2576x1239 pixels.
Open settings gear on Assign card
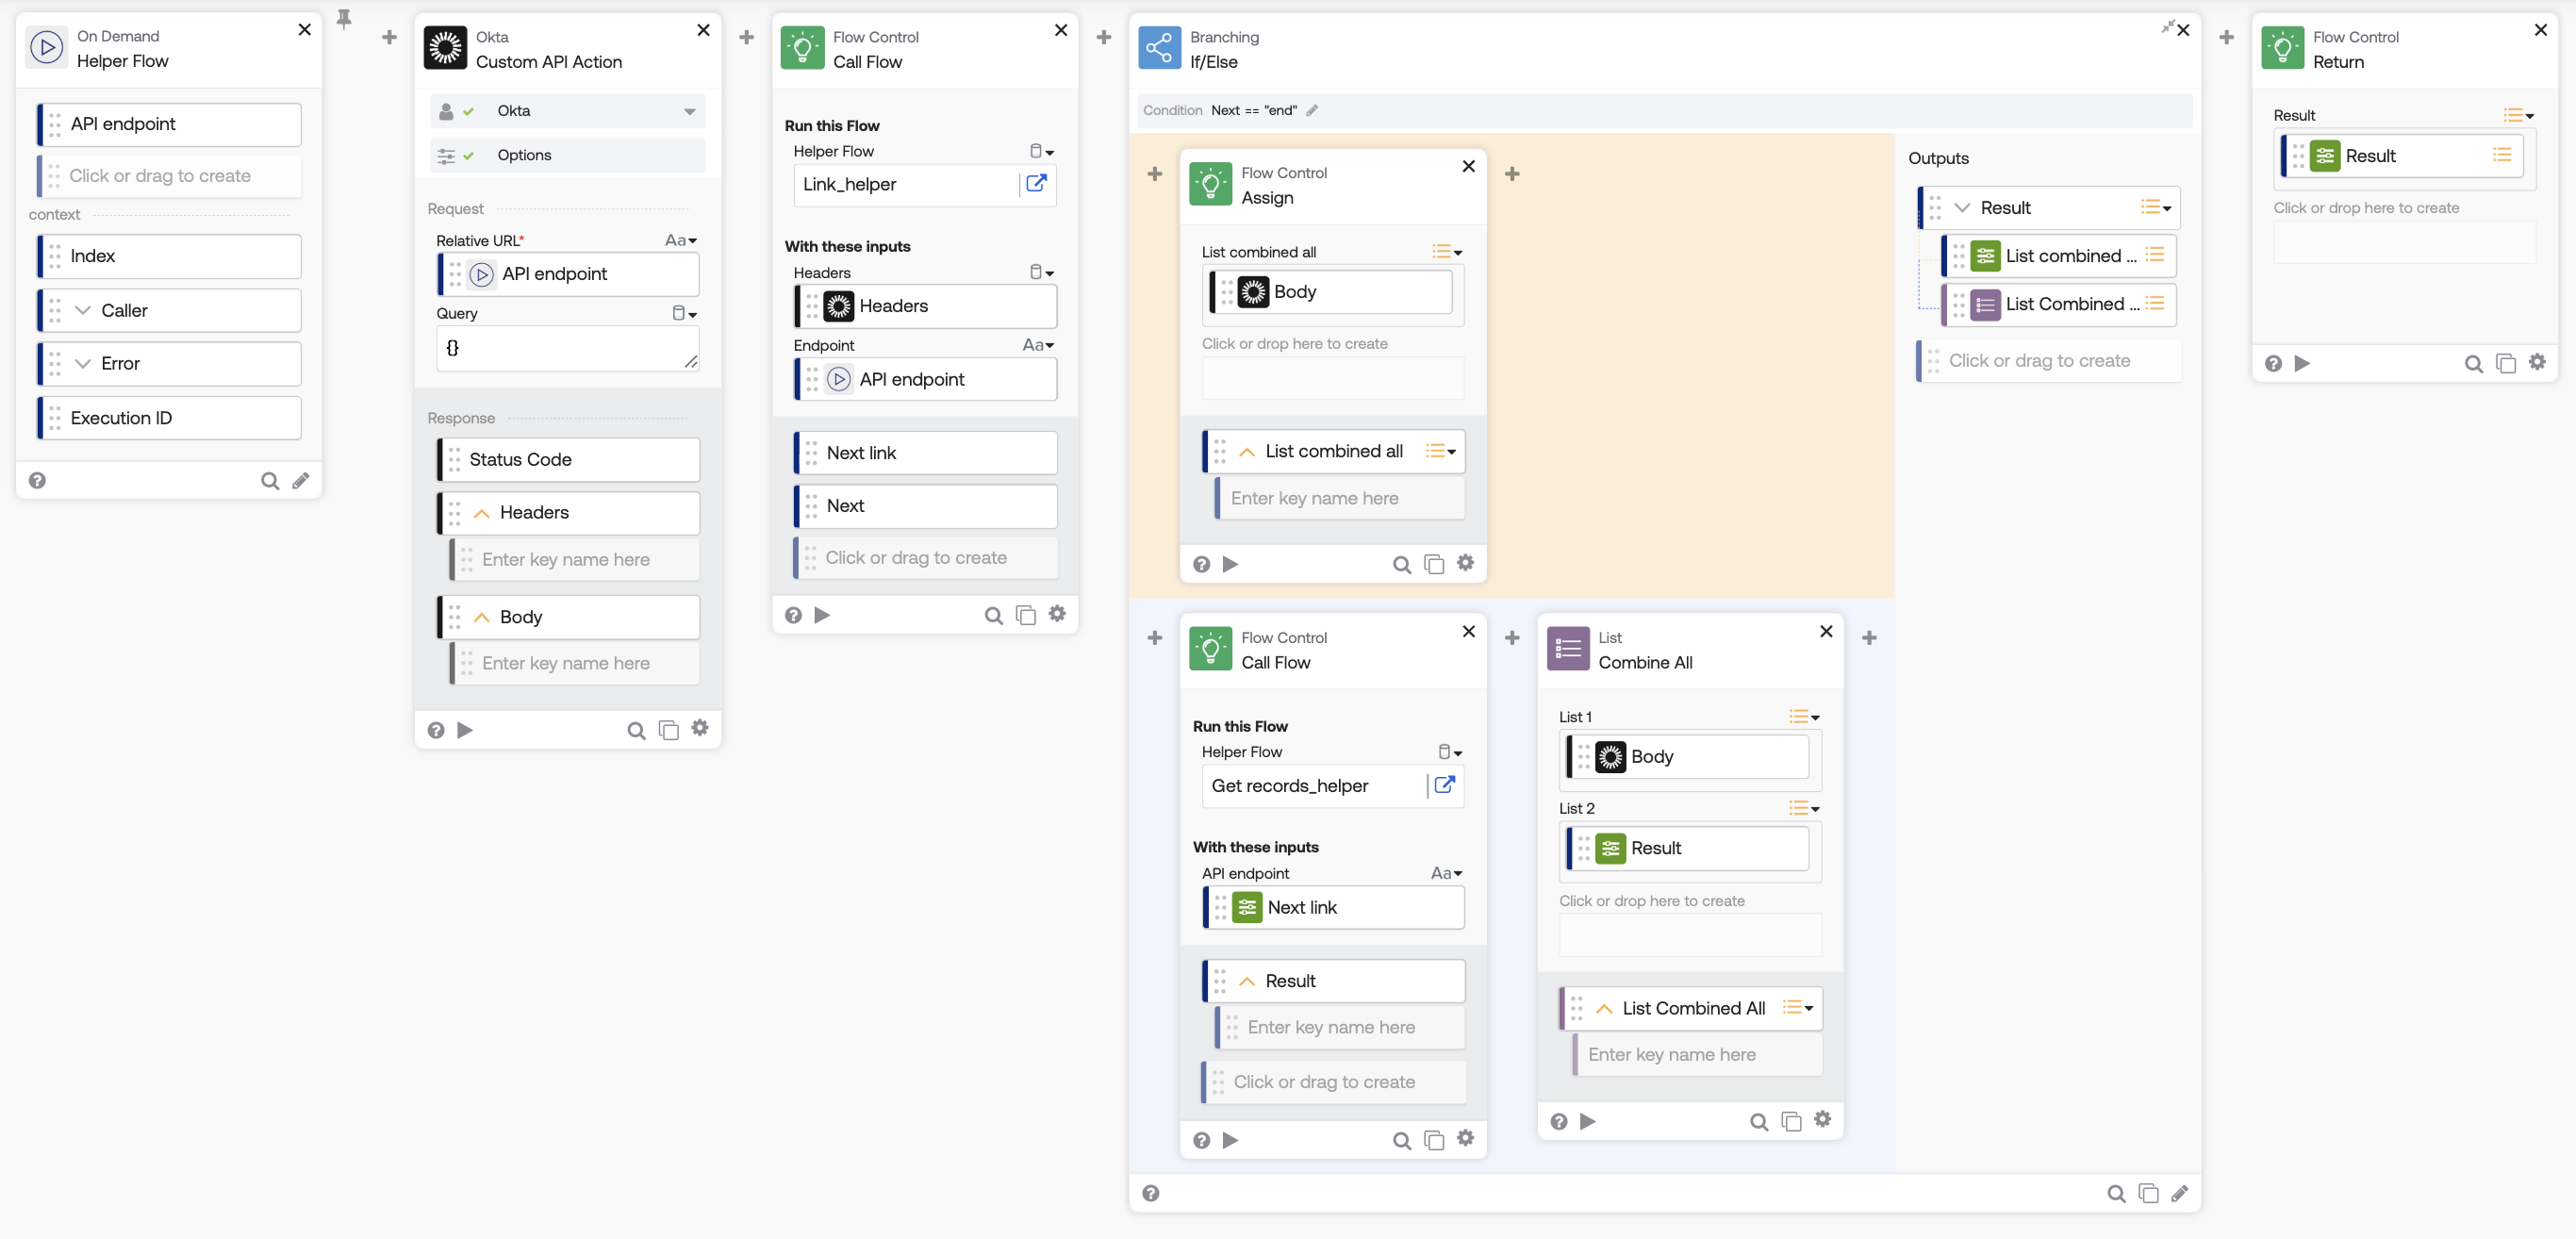[x=1465, y=563]
